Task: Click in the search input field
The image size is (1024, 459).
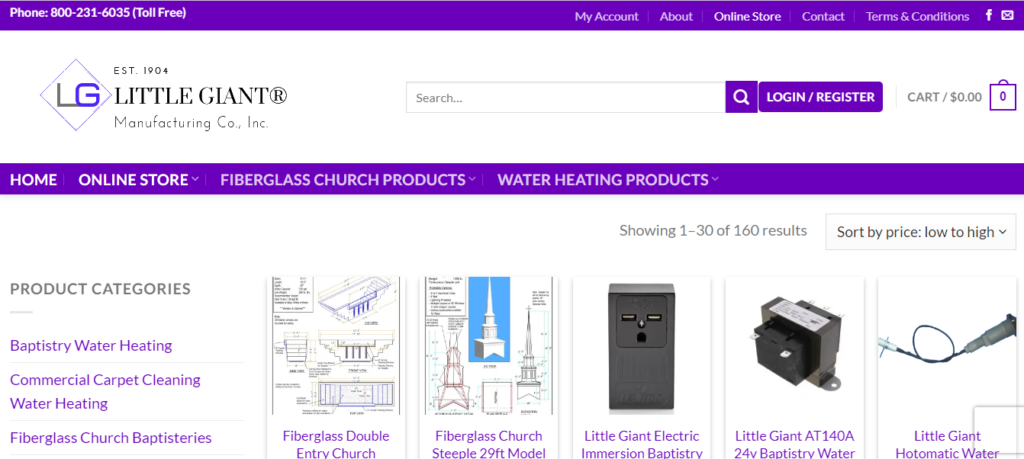Action: point(565,97)
